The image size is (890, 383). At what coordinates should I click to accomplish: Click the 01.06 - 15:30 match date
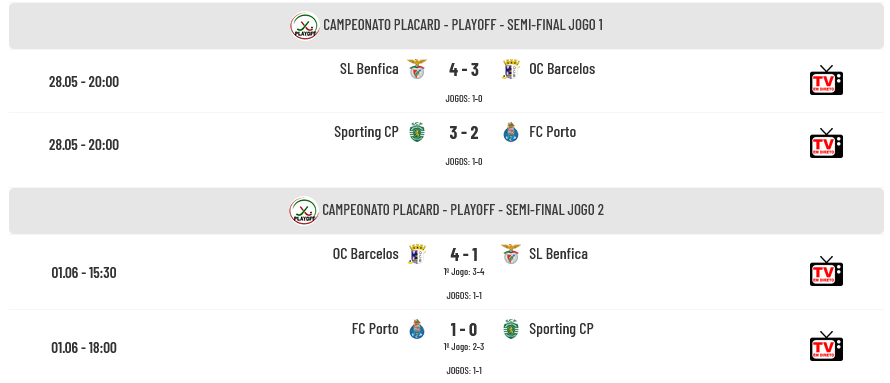click(84, 272)
